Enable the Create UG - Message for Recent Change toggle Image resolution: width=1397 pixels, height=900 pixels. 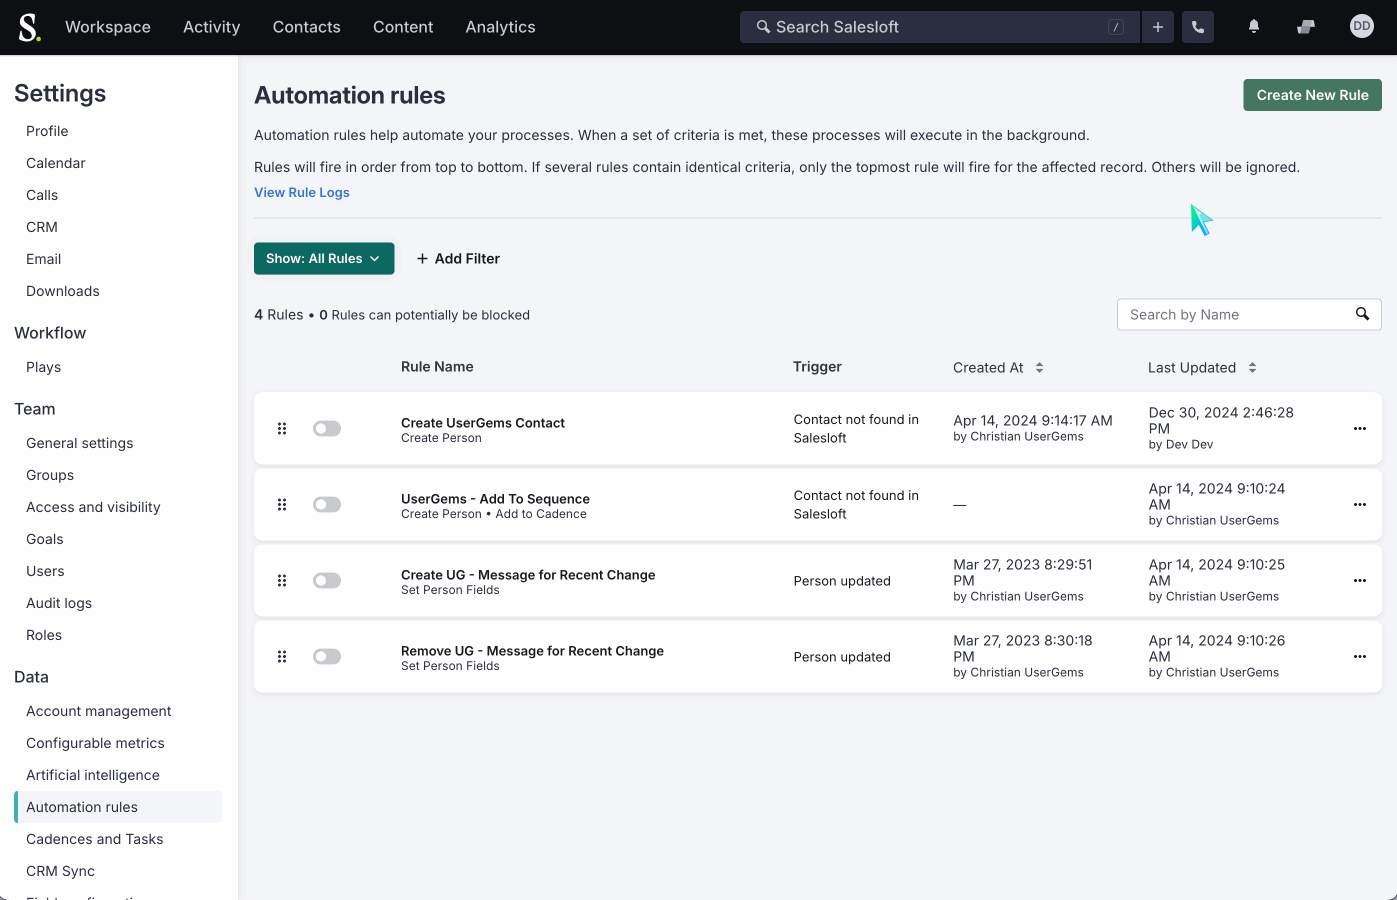[327, 580]
